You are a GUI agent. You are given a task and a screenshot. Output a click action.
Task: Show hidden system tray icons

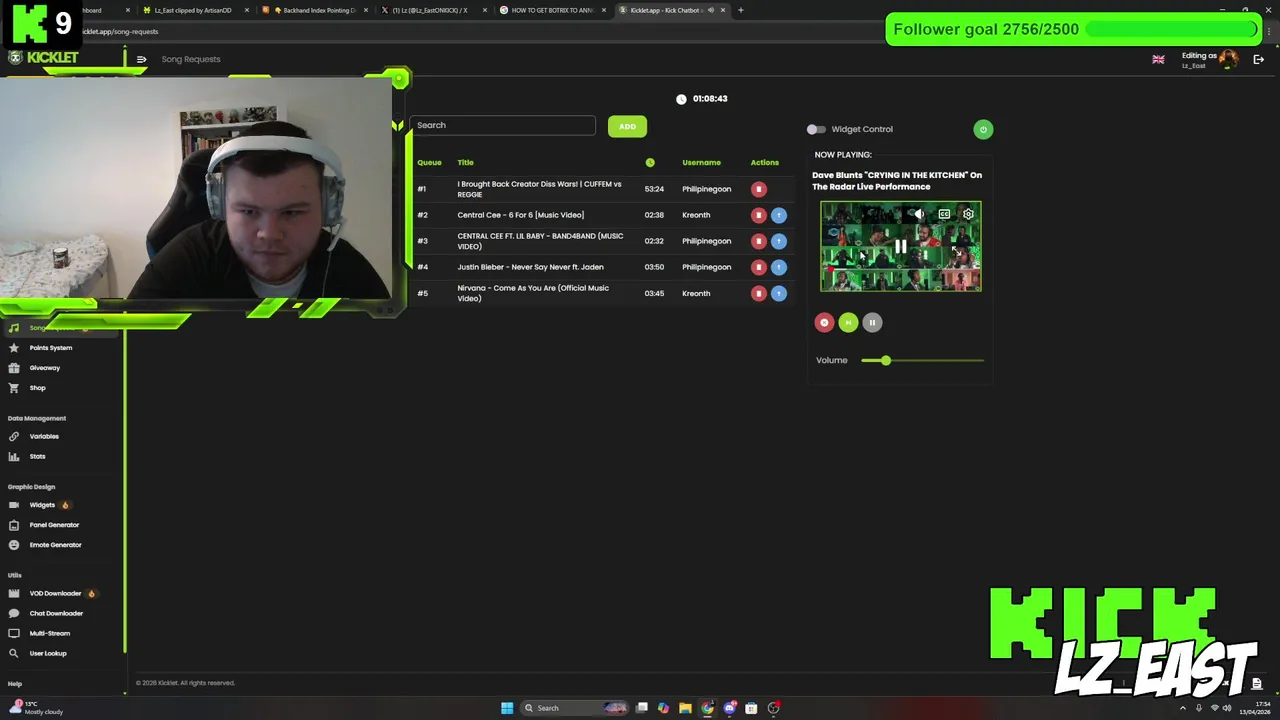(1185, 708)
